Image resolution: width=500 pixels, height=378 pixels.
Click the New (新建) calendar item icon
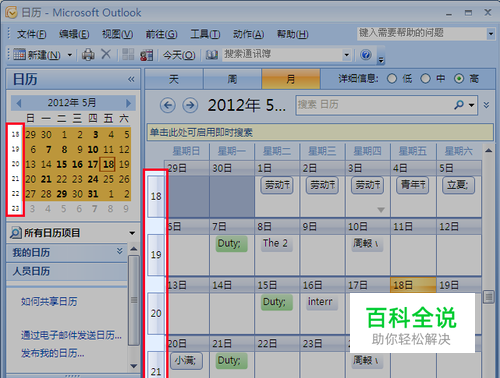(19, 54)
